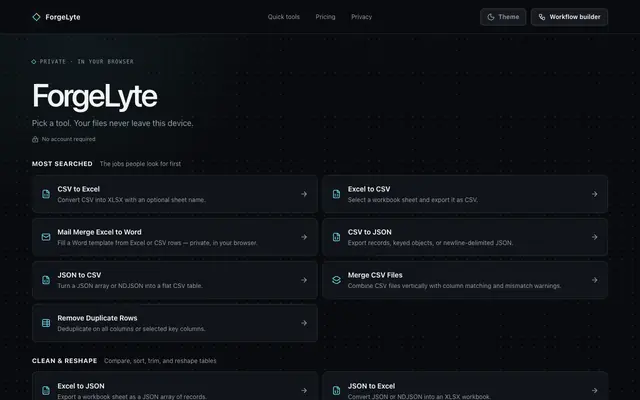
Task: Click the ForgeLyte diamond logo icon
Action: point(36,17)
